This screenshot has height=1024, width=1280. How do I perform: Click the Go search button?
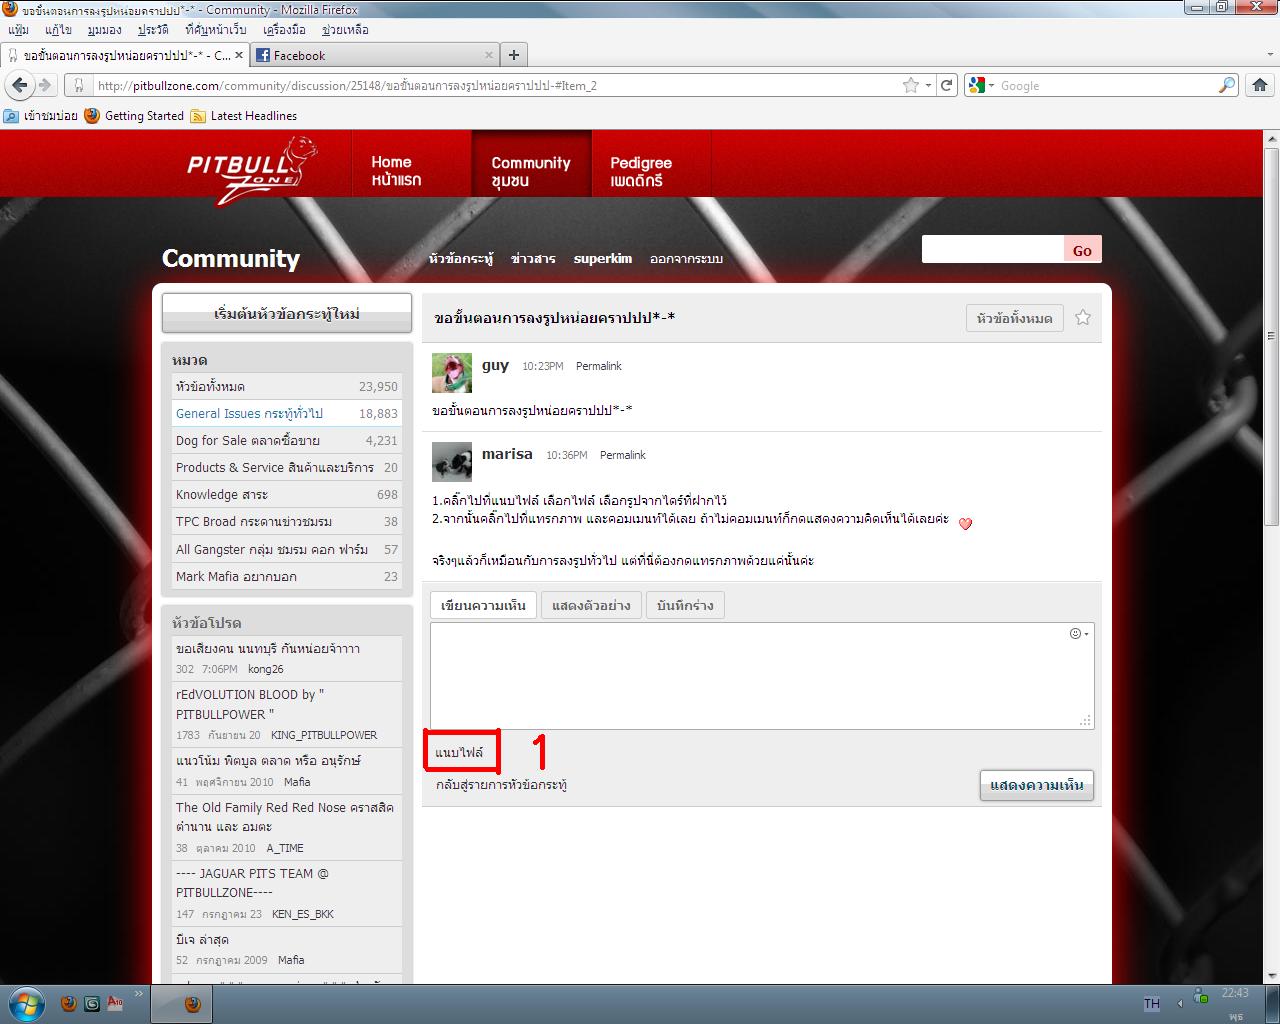point(1082,250)
